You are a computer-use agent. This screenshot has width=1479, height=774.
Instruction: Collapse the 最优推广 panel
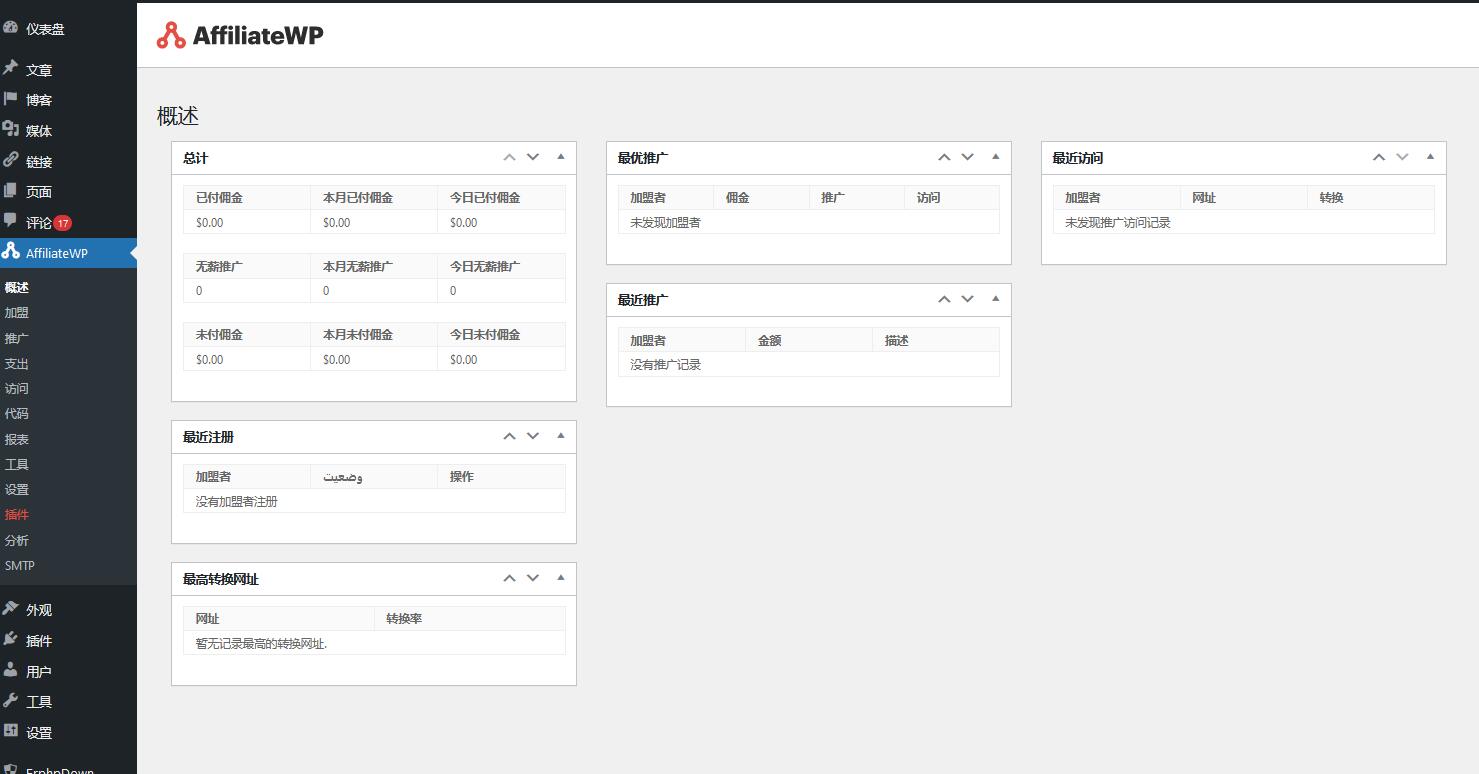(995, 157)
